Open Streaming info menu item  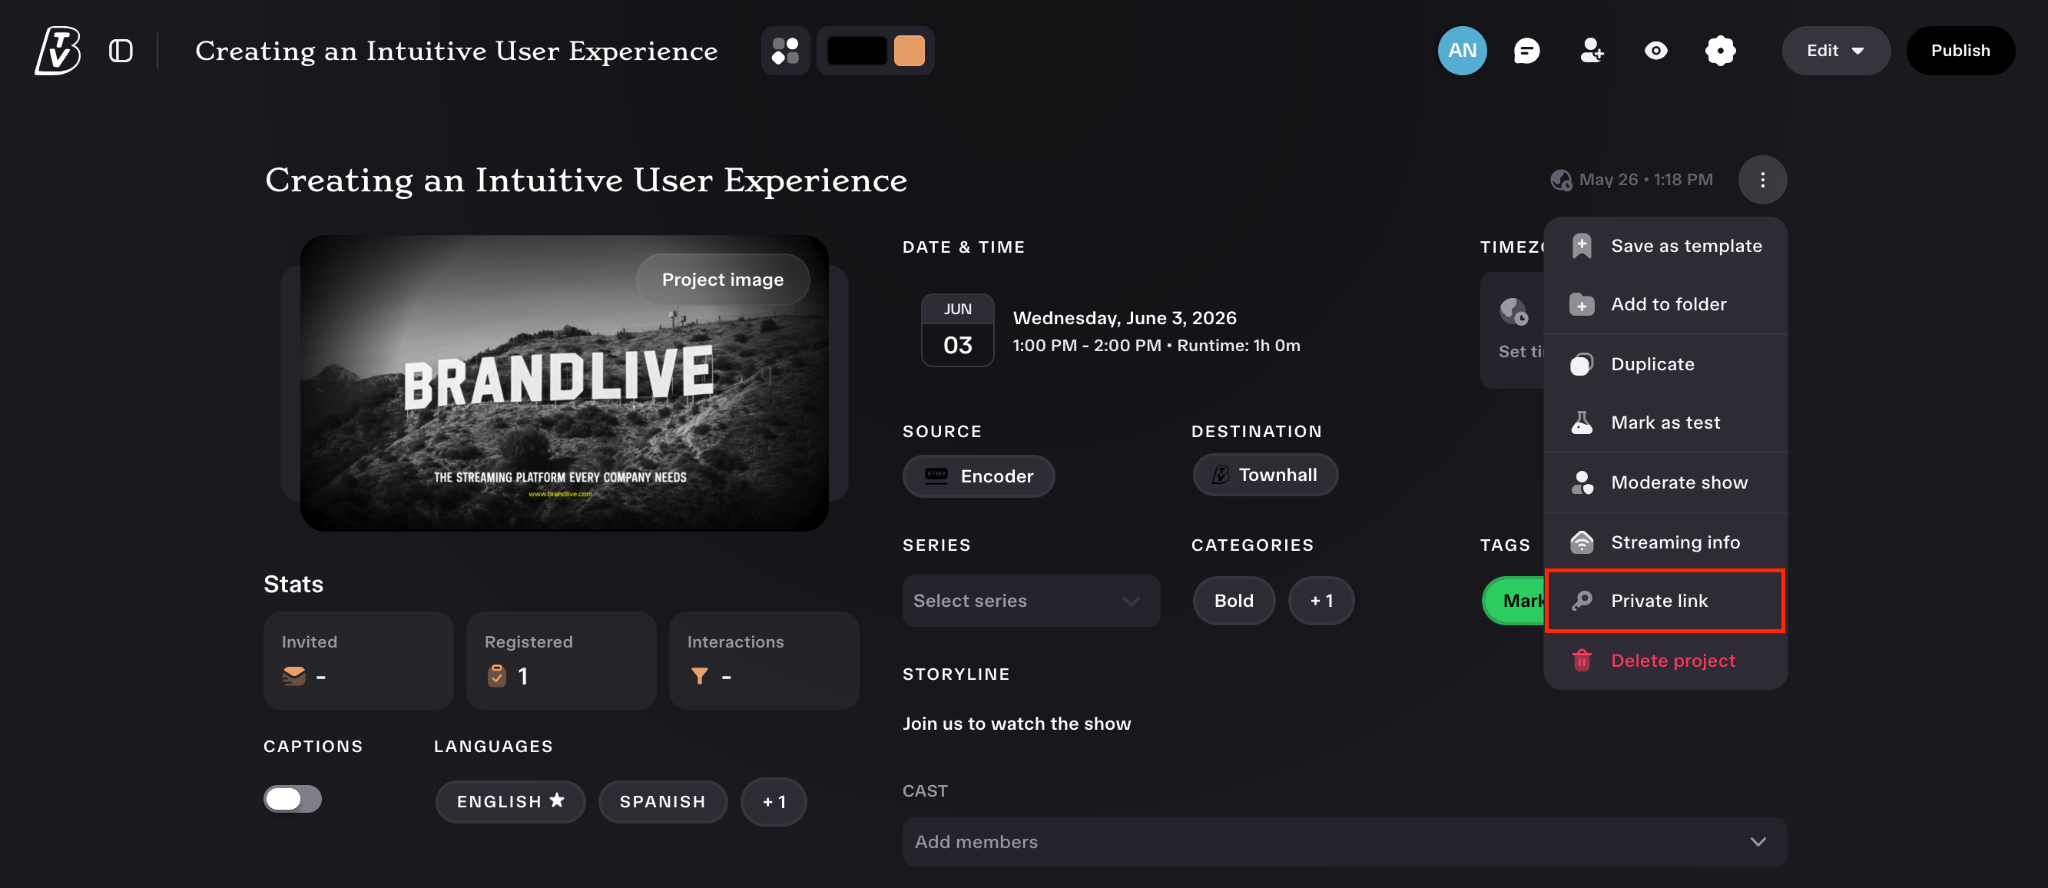(x=1666, y=542)
